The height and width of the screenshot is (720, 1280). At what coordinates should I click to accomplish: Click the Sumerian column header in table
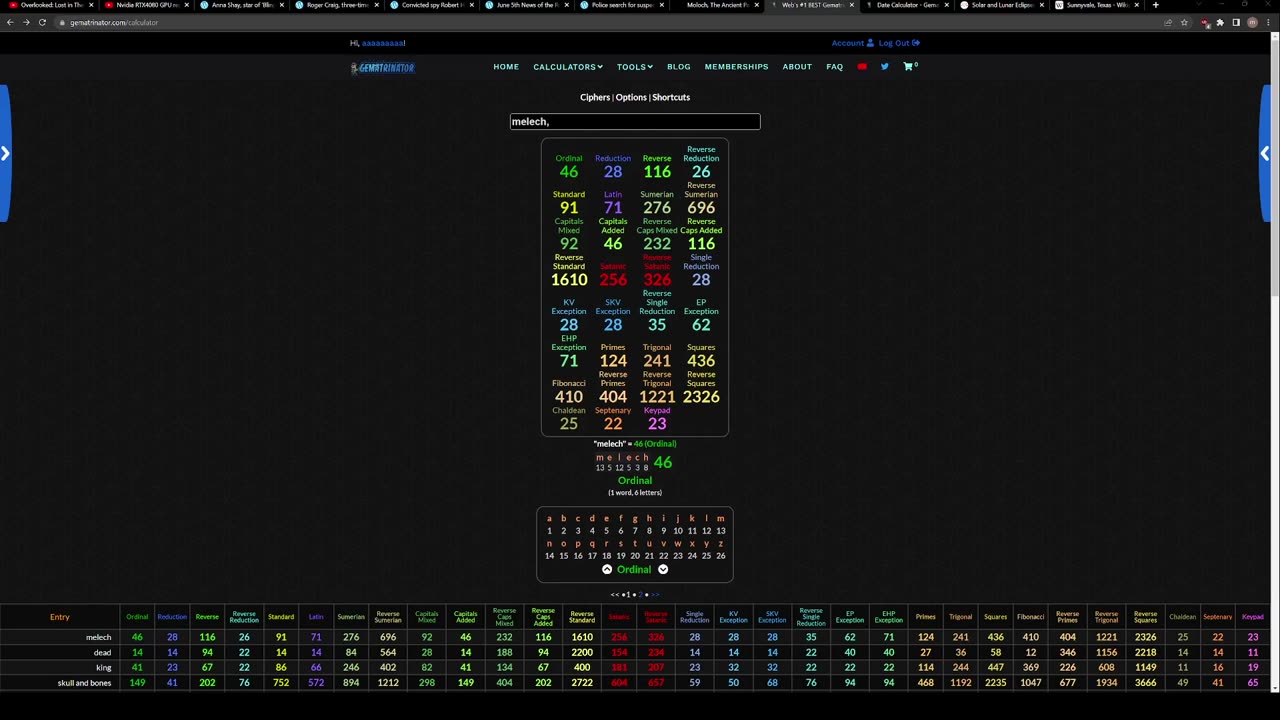coord(351,617)
